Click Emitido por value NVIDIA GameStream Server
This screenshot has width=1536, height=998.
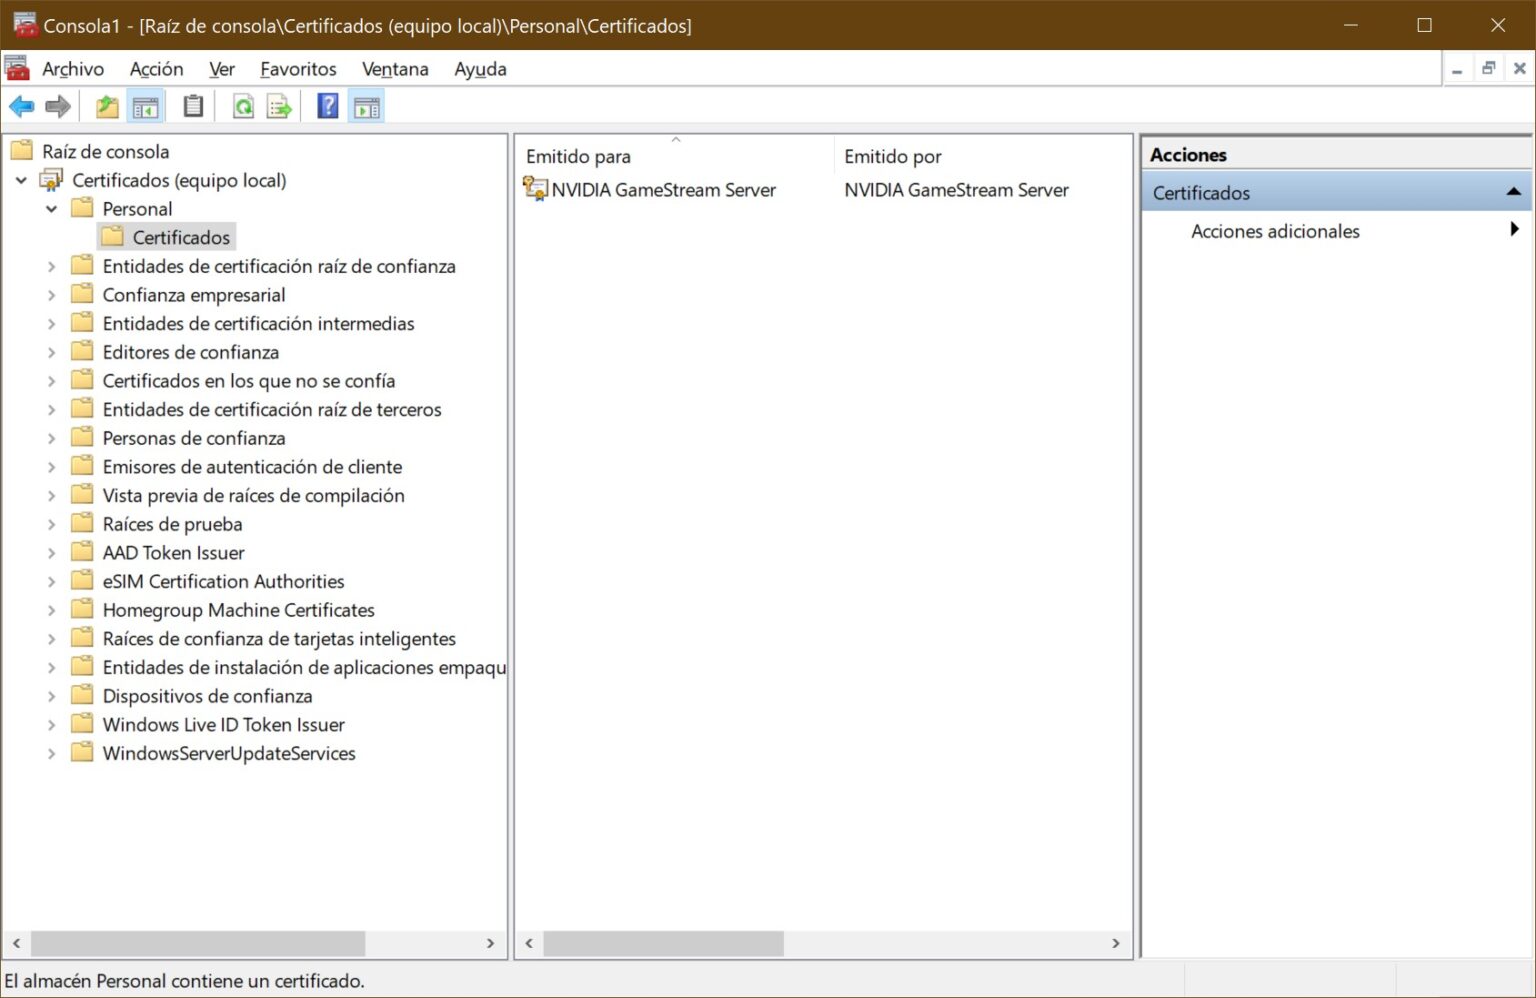pos(956,190)
